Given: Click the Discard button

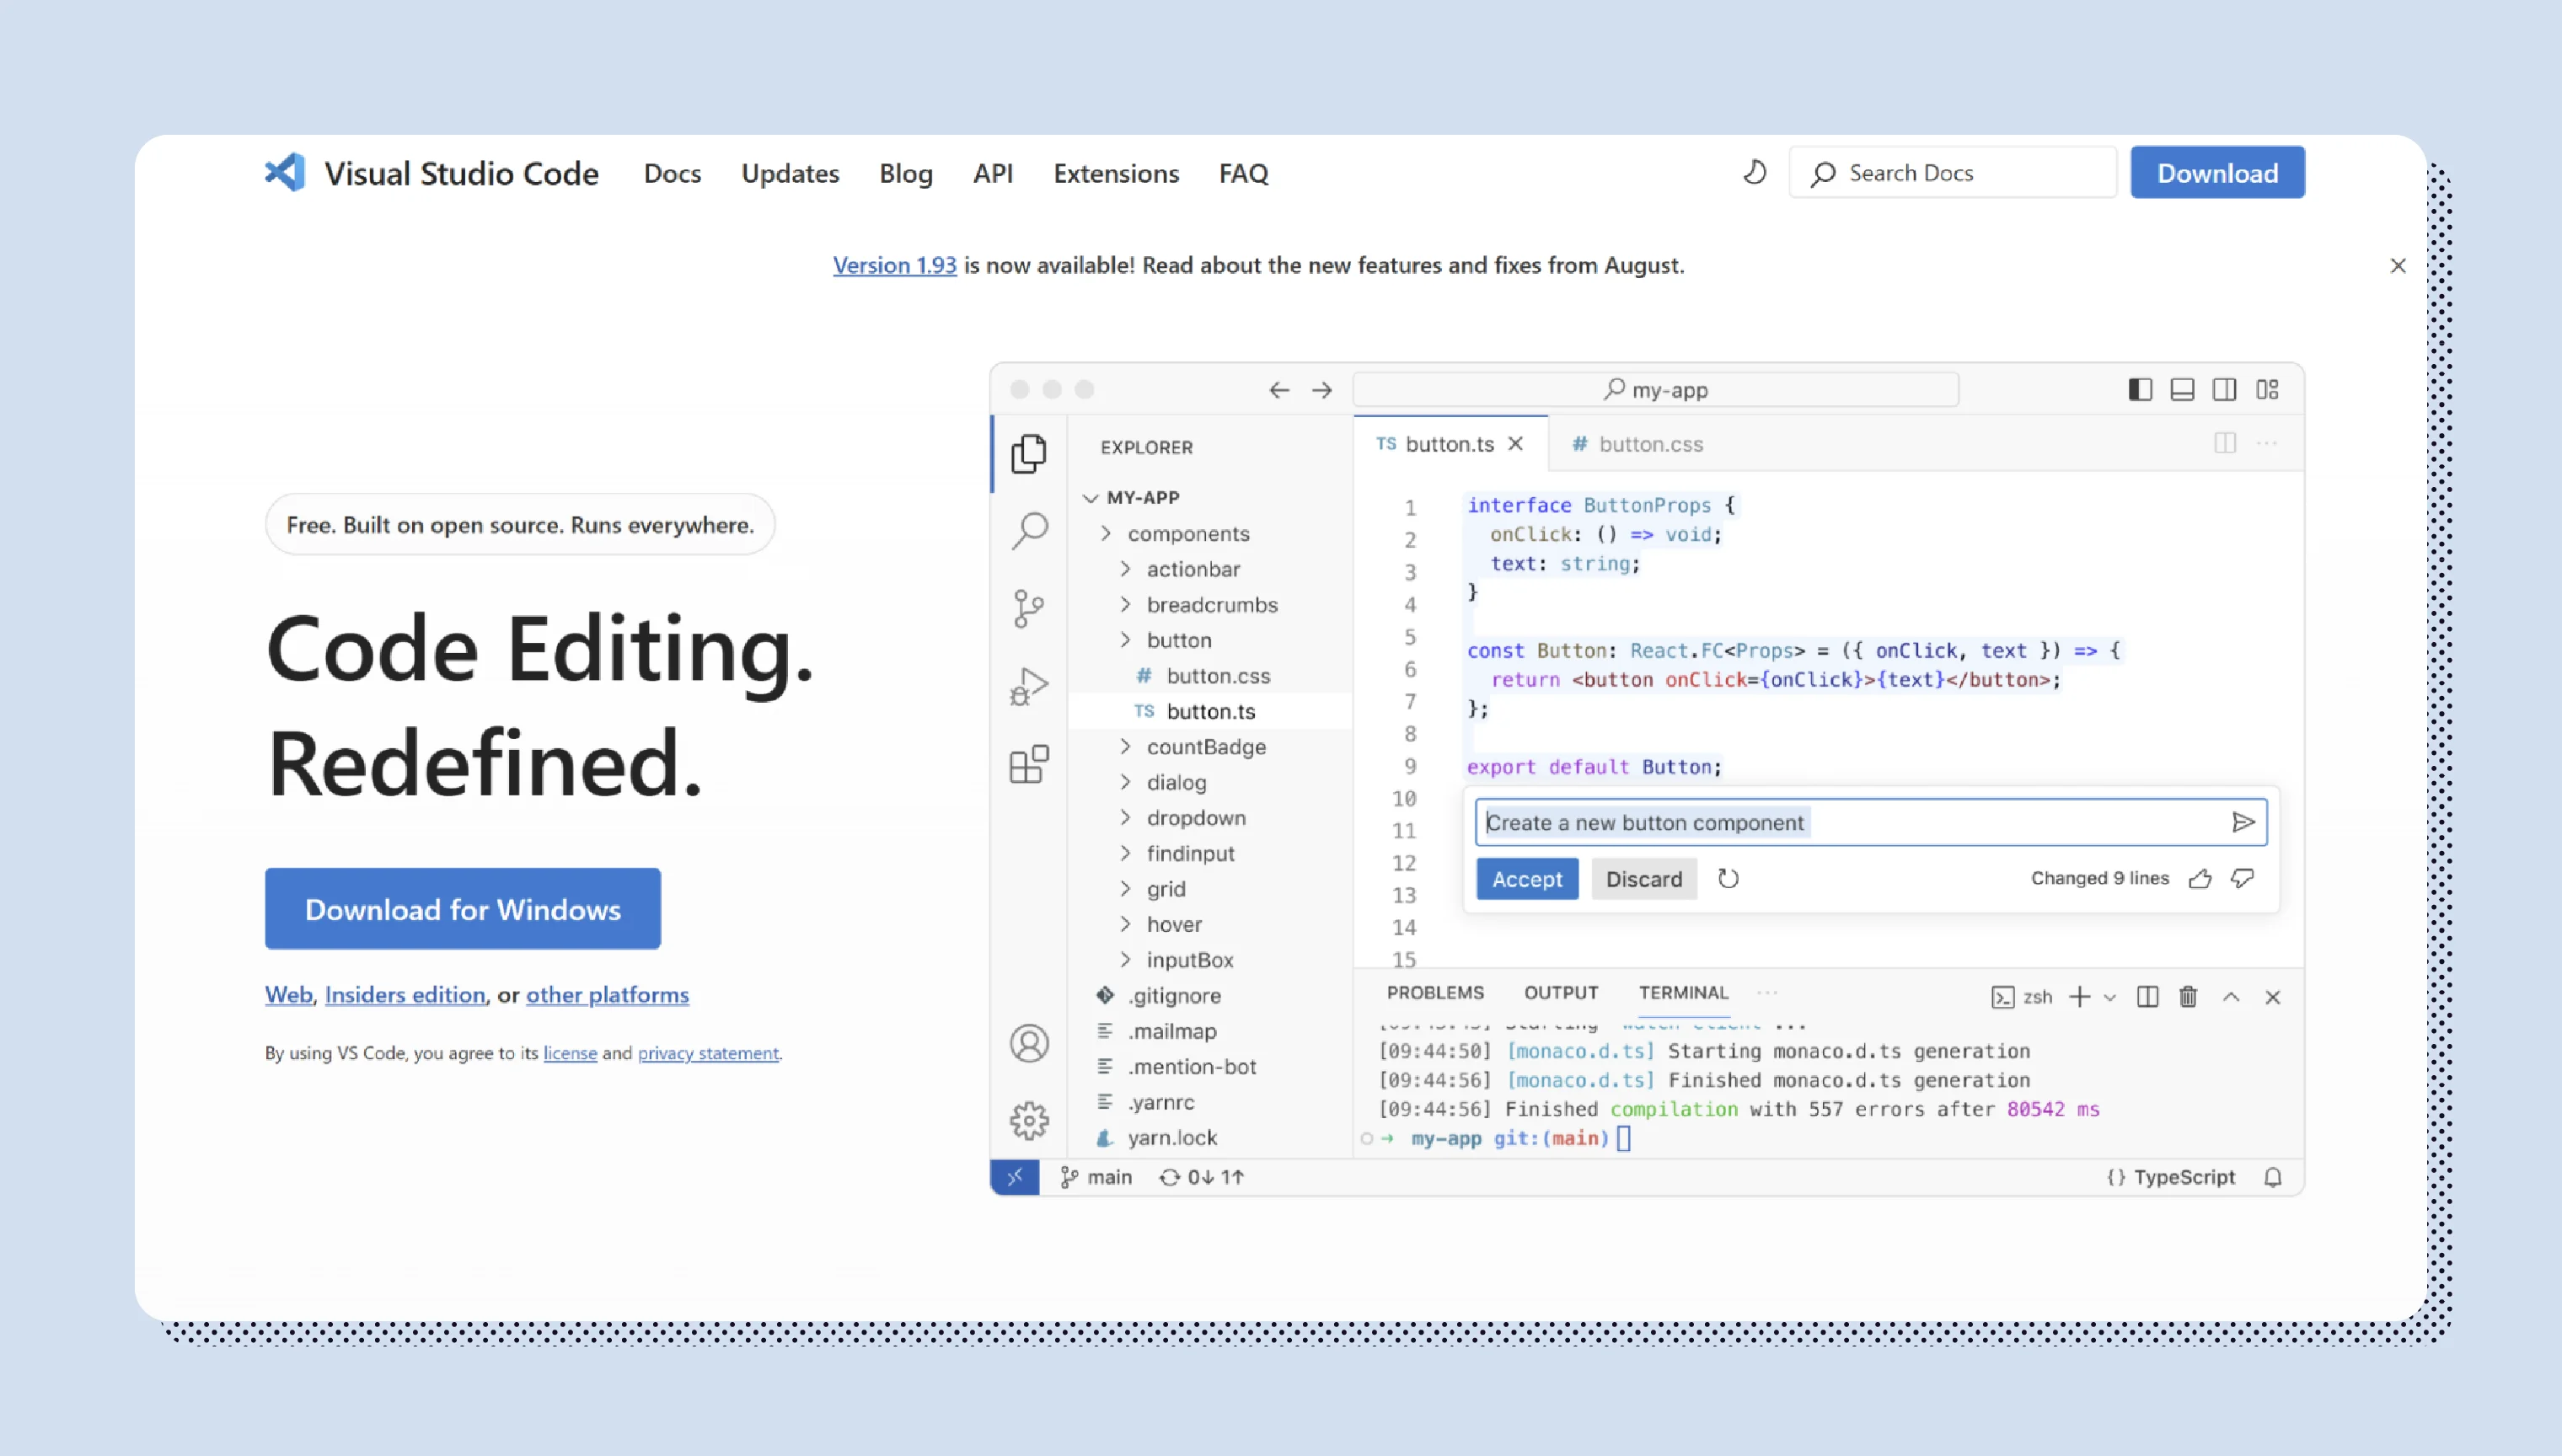Looking at the screenshot, I should (x=1644, y=879).
